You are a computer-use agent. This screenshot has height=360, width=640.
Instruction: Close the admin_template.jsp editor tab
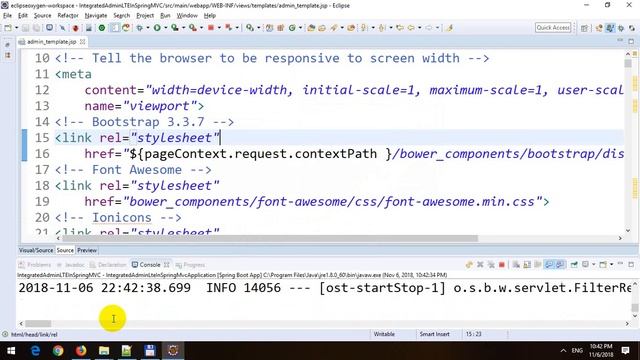pyautogui.click(x=82, y=42)
